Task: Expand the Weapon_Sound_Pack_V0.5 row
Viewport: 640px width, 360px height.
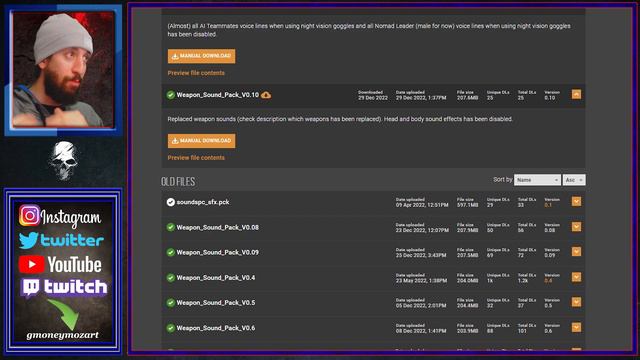Action: click(576, 302)
